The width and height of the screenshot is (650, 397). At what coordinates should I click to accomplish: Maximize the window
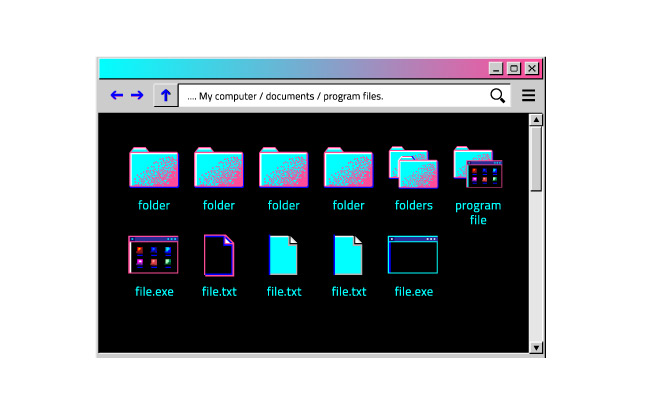[514, 68]
